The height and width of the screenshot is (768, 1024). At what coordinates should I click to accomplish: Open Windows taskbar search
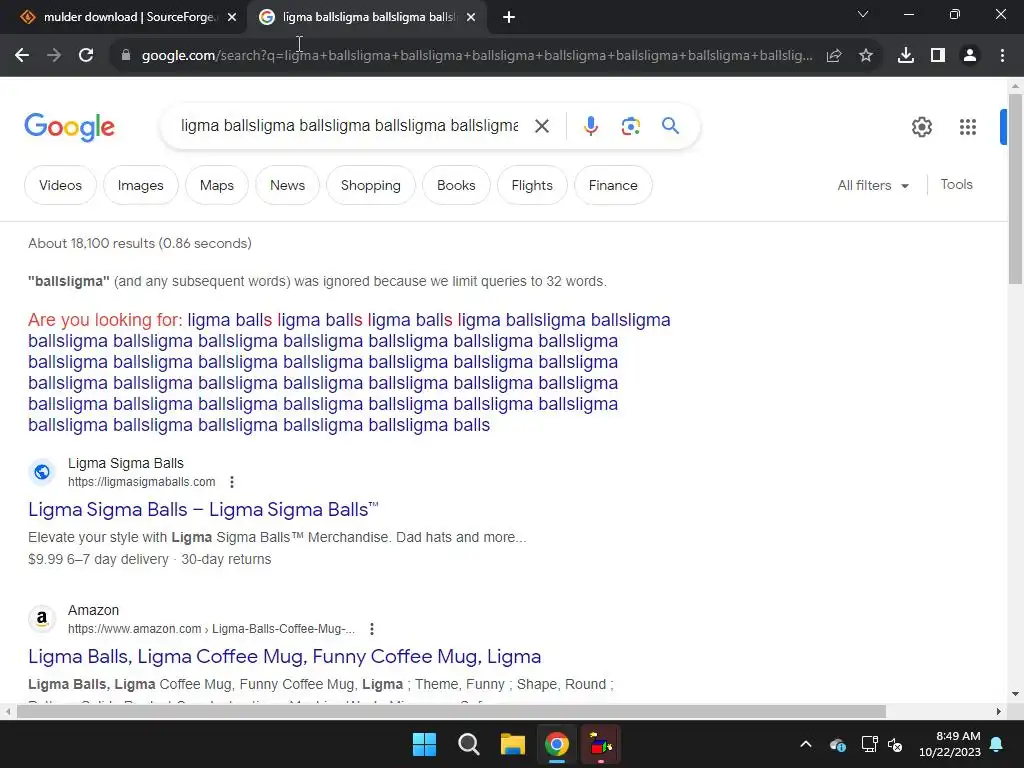pyautogui.click(x=468, y=744)
